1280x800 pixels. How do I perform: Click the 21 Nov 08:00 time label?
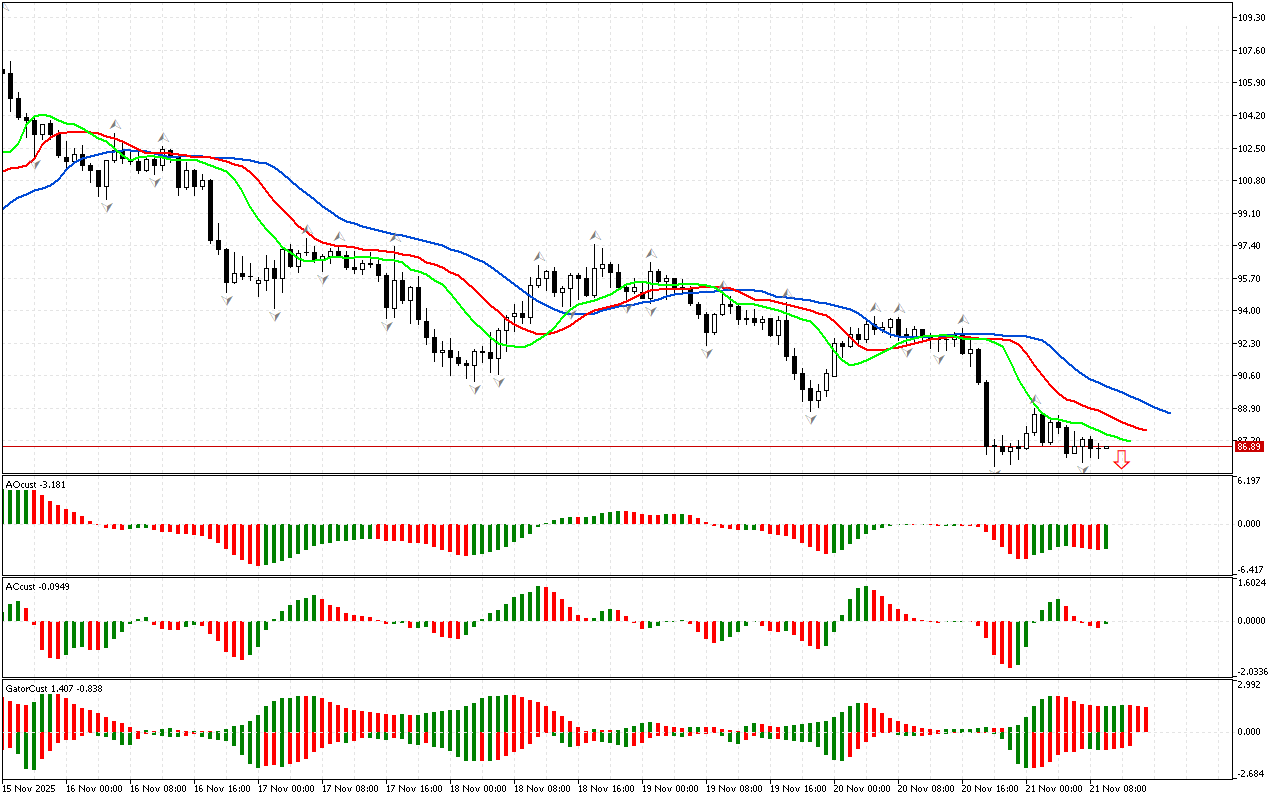click(1118, 789)
